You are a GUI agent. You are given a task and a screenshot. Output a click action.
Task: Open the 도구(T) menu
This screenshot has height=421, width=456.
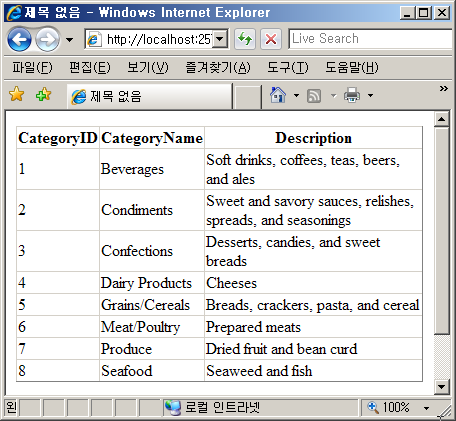[x=288, y=68]
